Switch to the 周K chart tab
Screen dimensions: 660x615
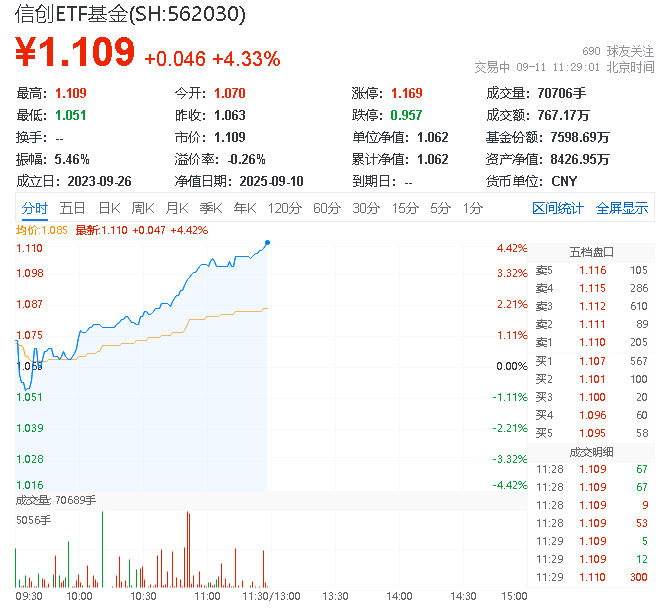[x=143, y=208]
